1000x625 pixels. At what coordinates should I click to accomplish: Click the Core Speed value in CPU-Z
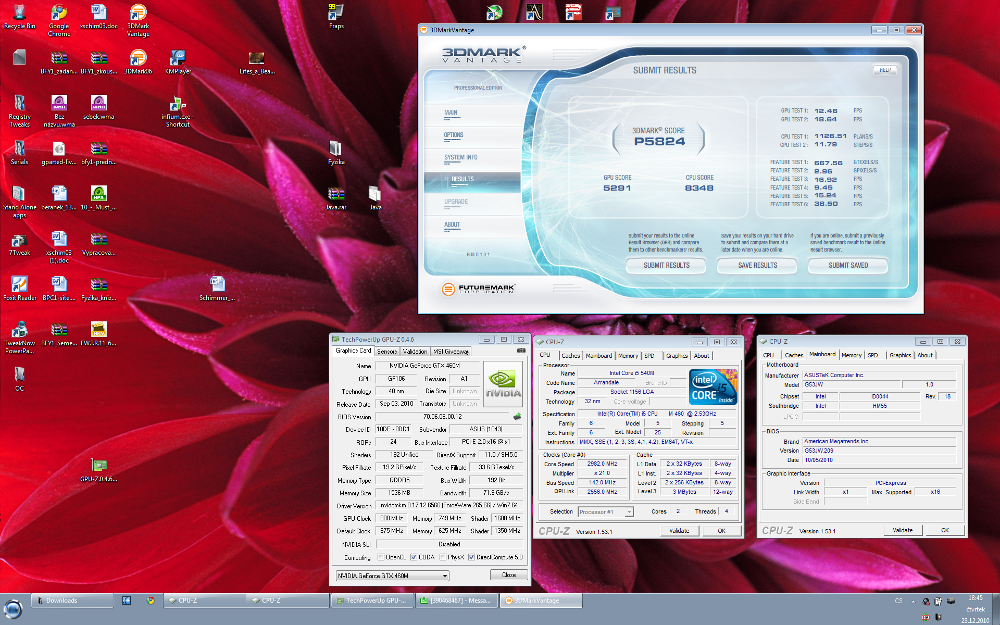point(602,464)
